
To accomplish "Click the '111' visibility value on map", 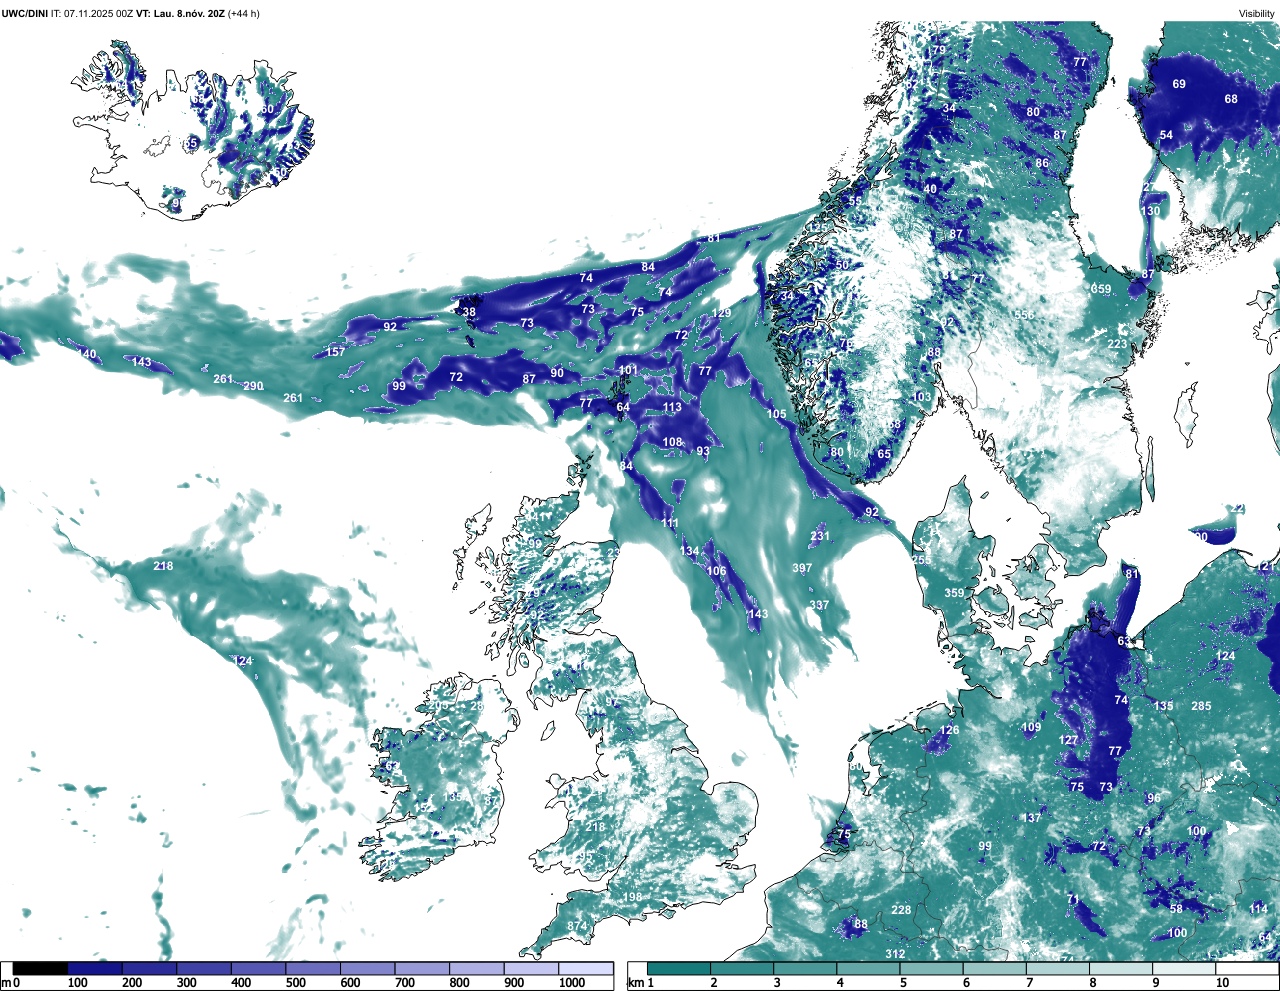I will [670, 523].
